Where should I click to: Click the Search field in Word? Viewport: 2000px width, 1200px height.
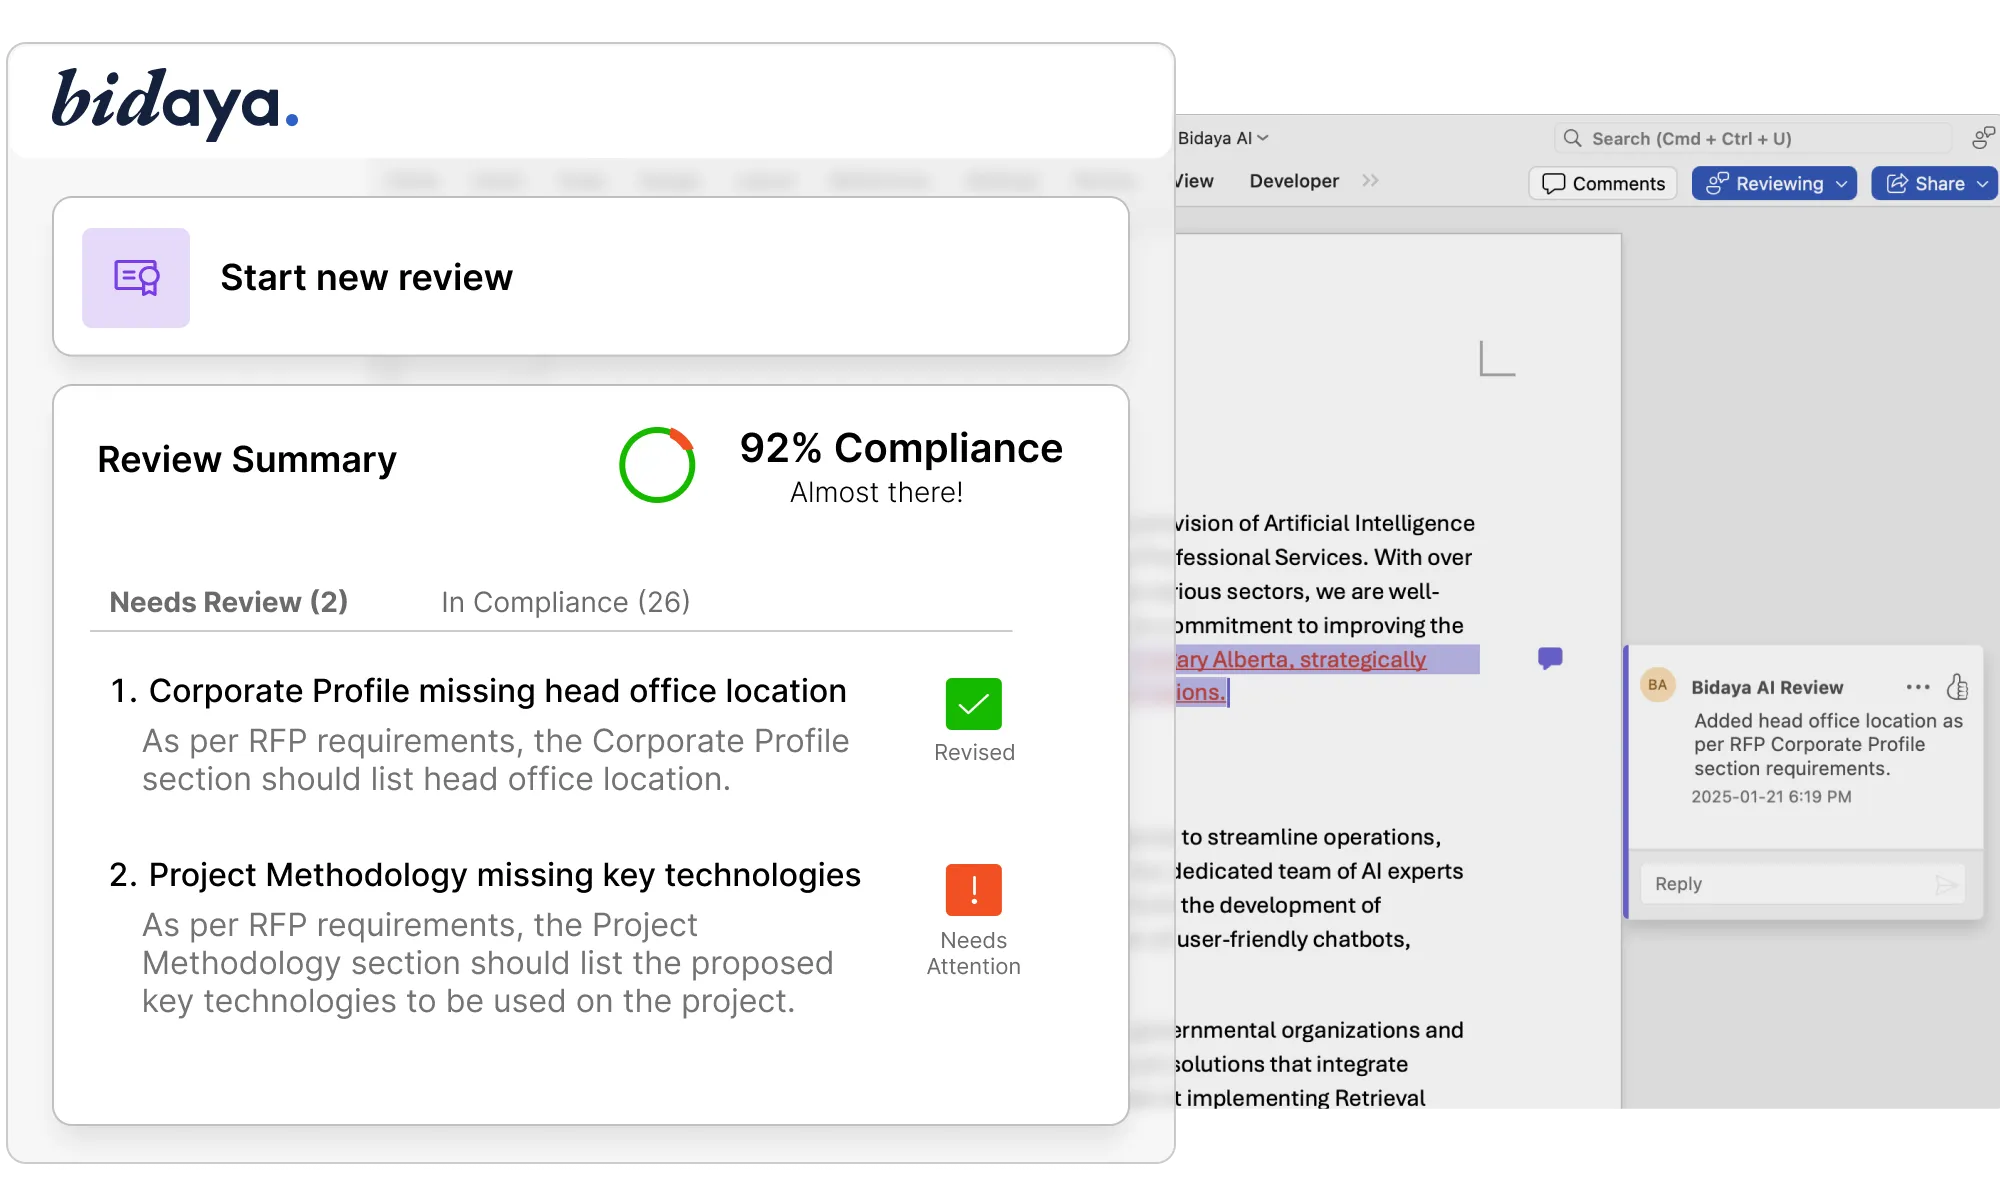(x=1752, y=138)
